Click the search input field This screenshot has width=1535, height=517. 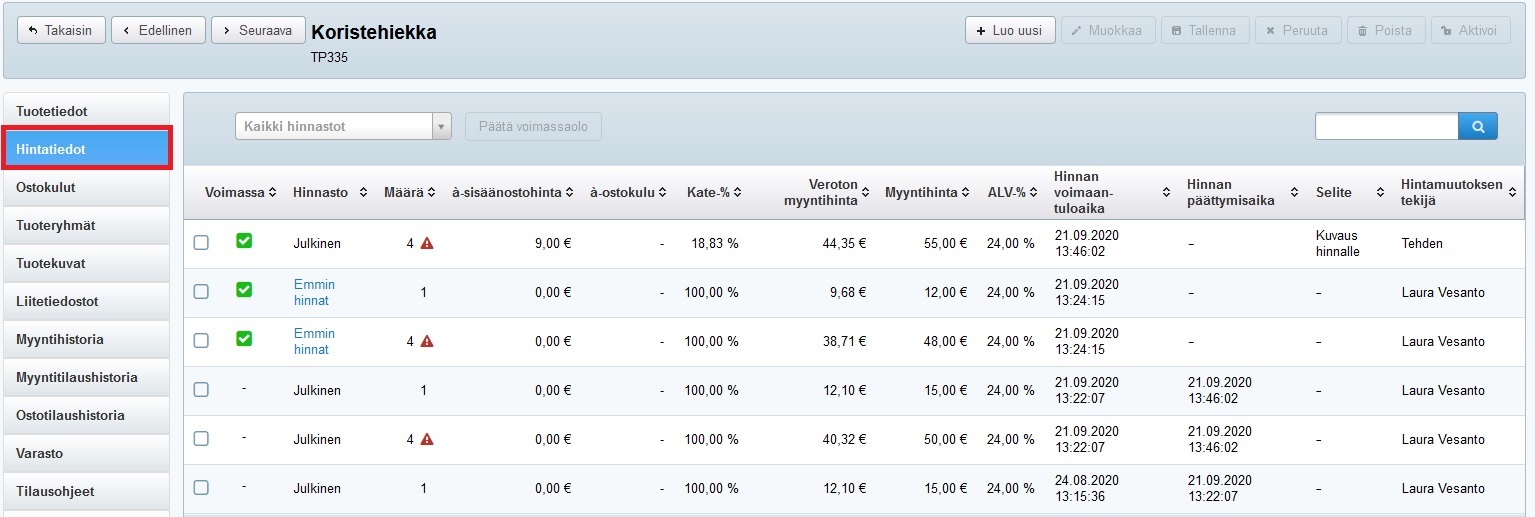coord(1386,126)
